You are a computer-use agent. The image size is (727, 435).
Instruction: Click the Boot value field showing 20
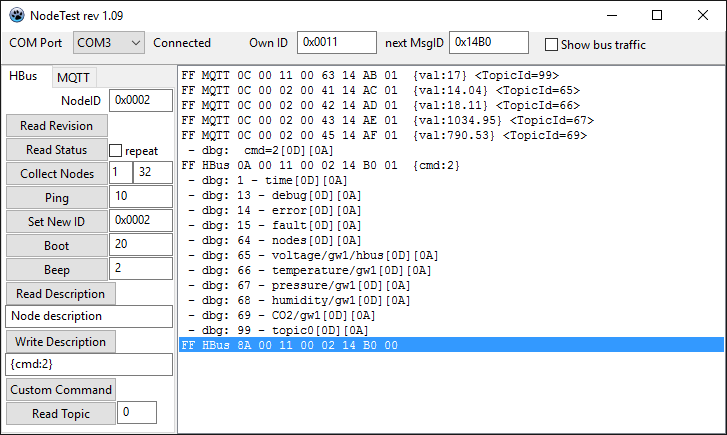pos(141,244)
